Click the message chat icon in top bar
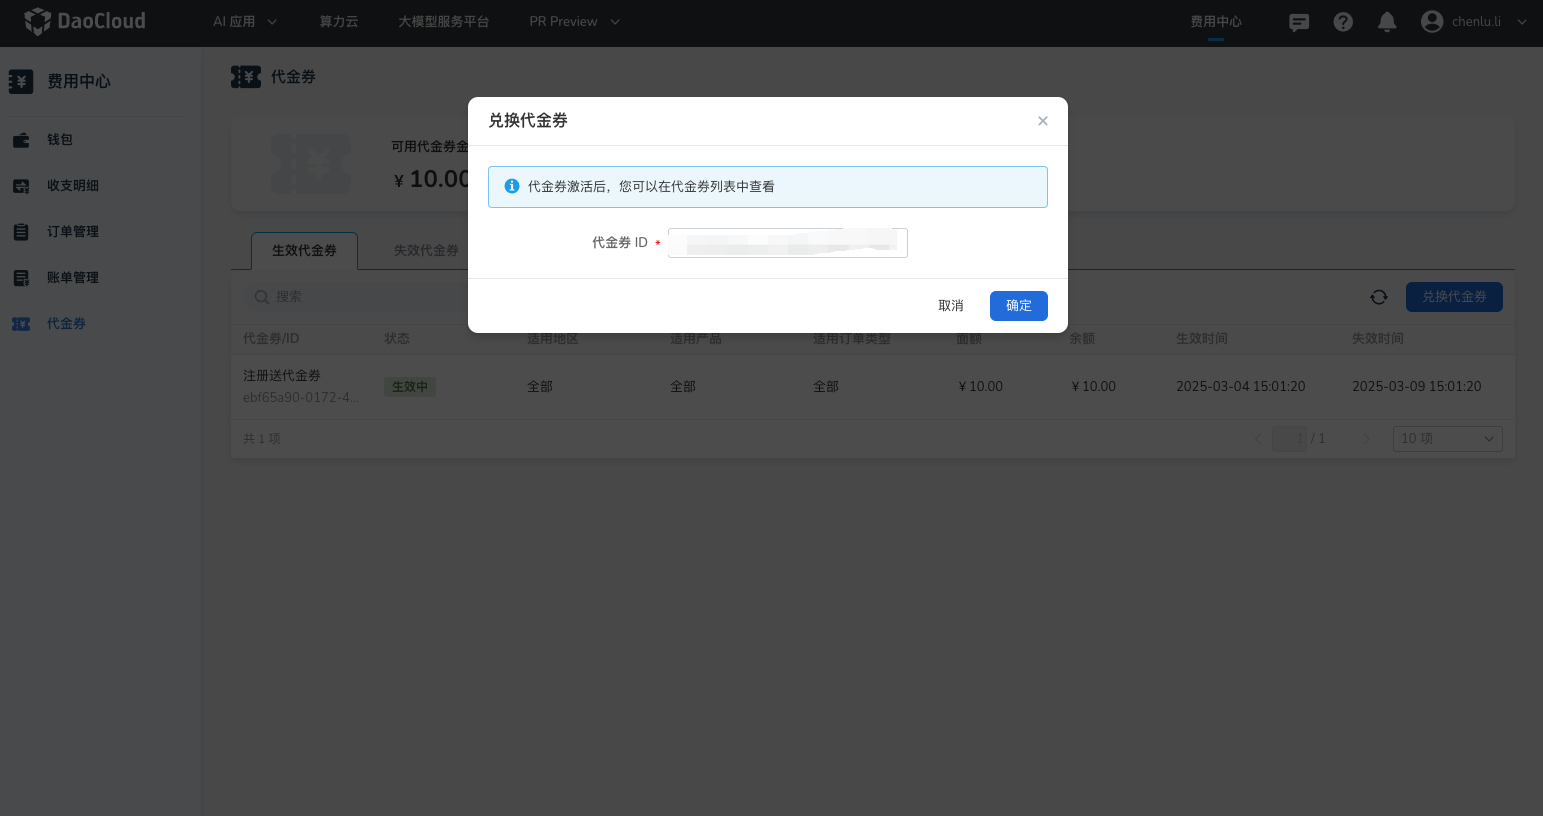1543x816 pixels. tap(1298, 21)
